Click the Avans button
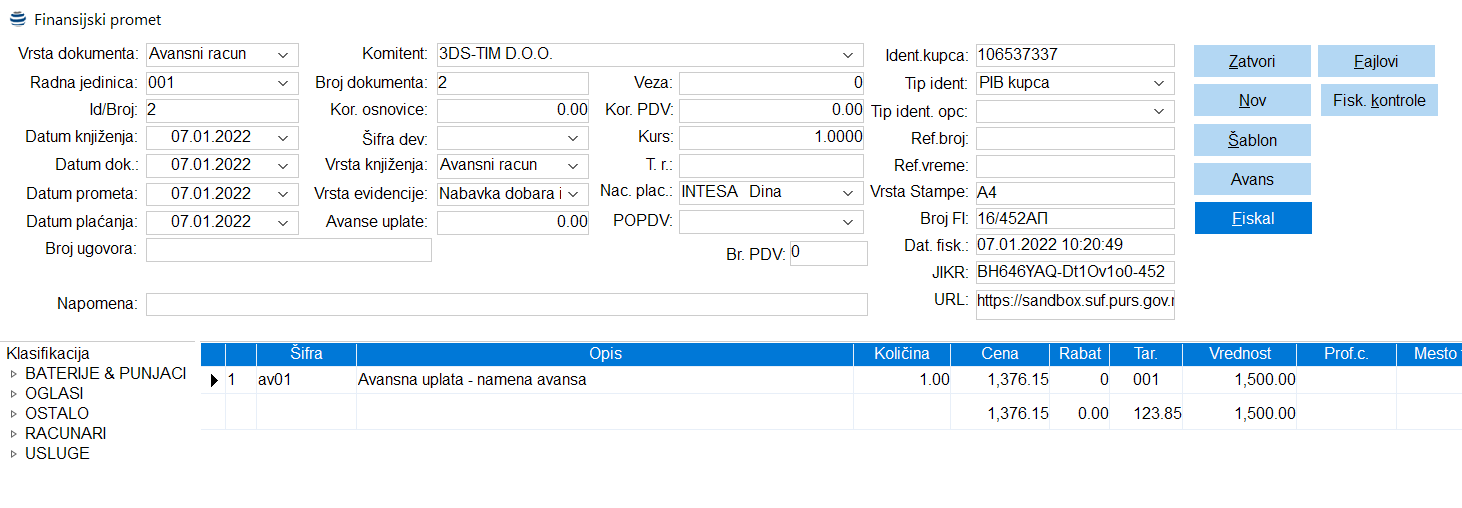The width and height of the screenshot is (1462, 508). pos(1252,179)
